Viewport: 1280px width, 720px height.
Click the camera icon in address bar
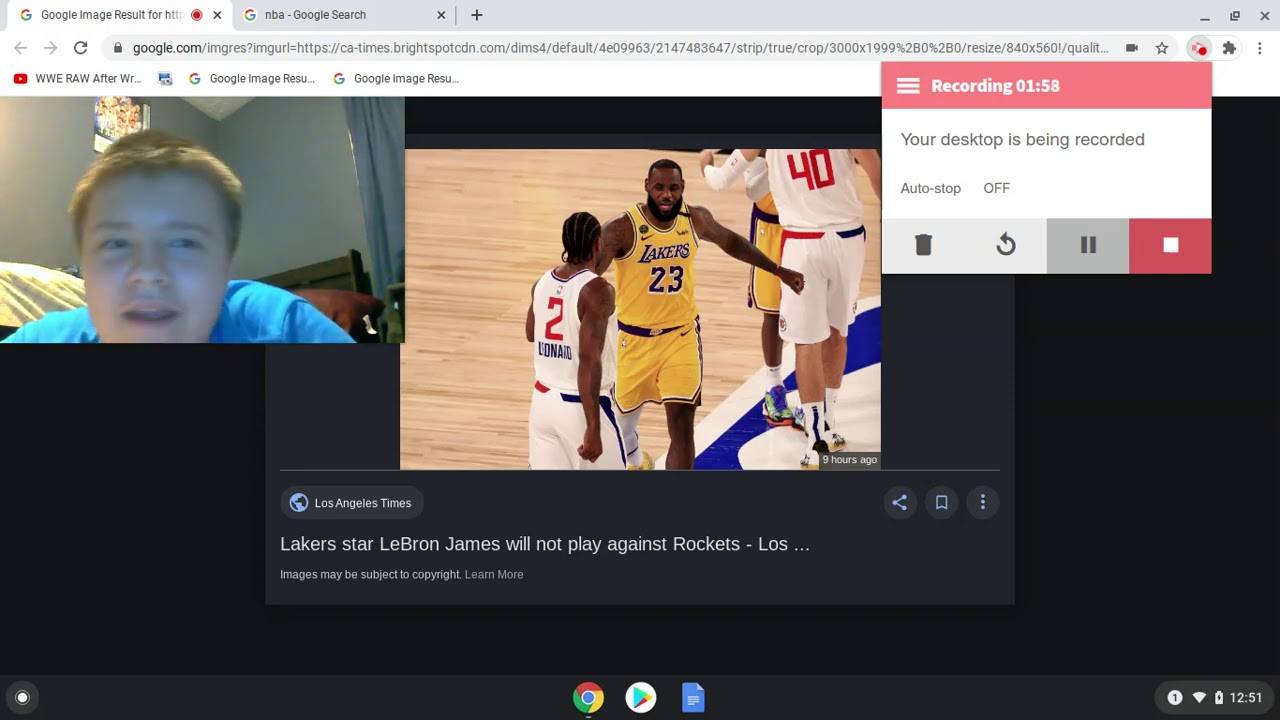tap(1132, 48)
